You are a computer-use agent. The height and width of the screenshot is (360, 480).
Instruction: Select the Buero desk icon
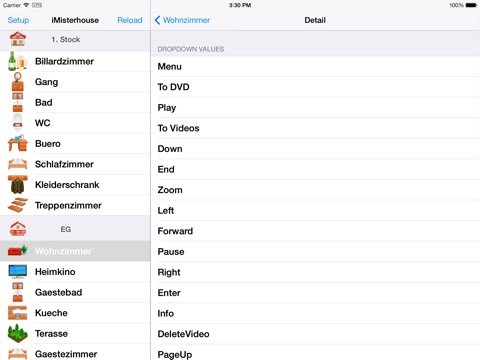[x=17, y=143]
